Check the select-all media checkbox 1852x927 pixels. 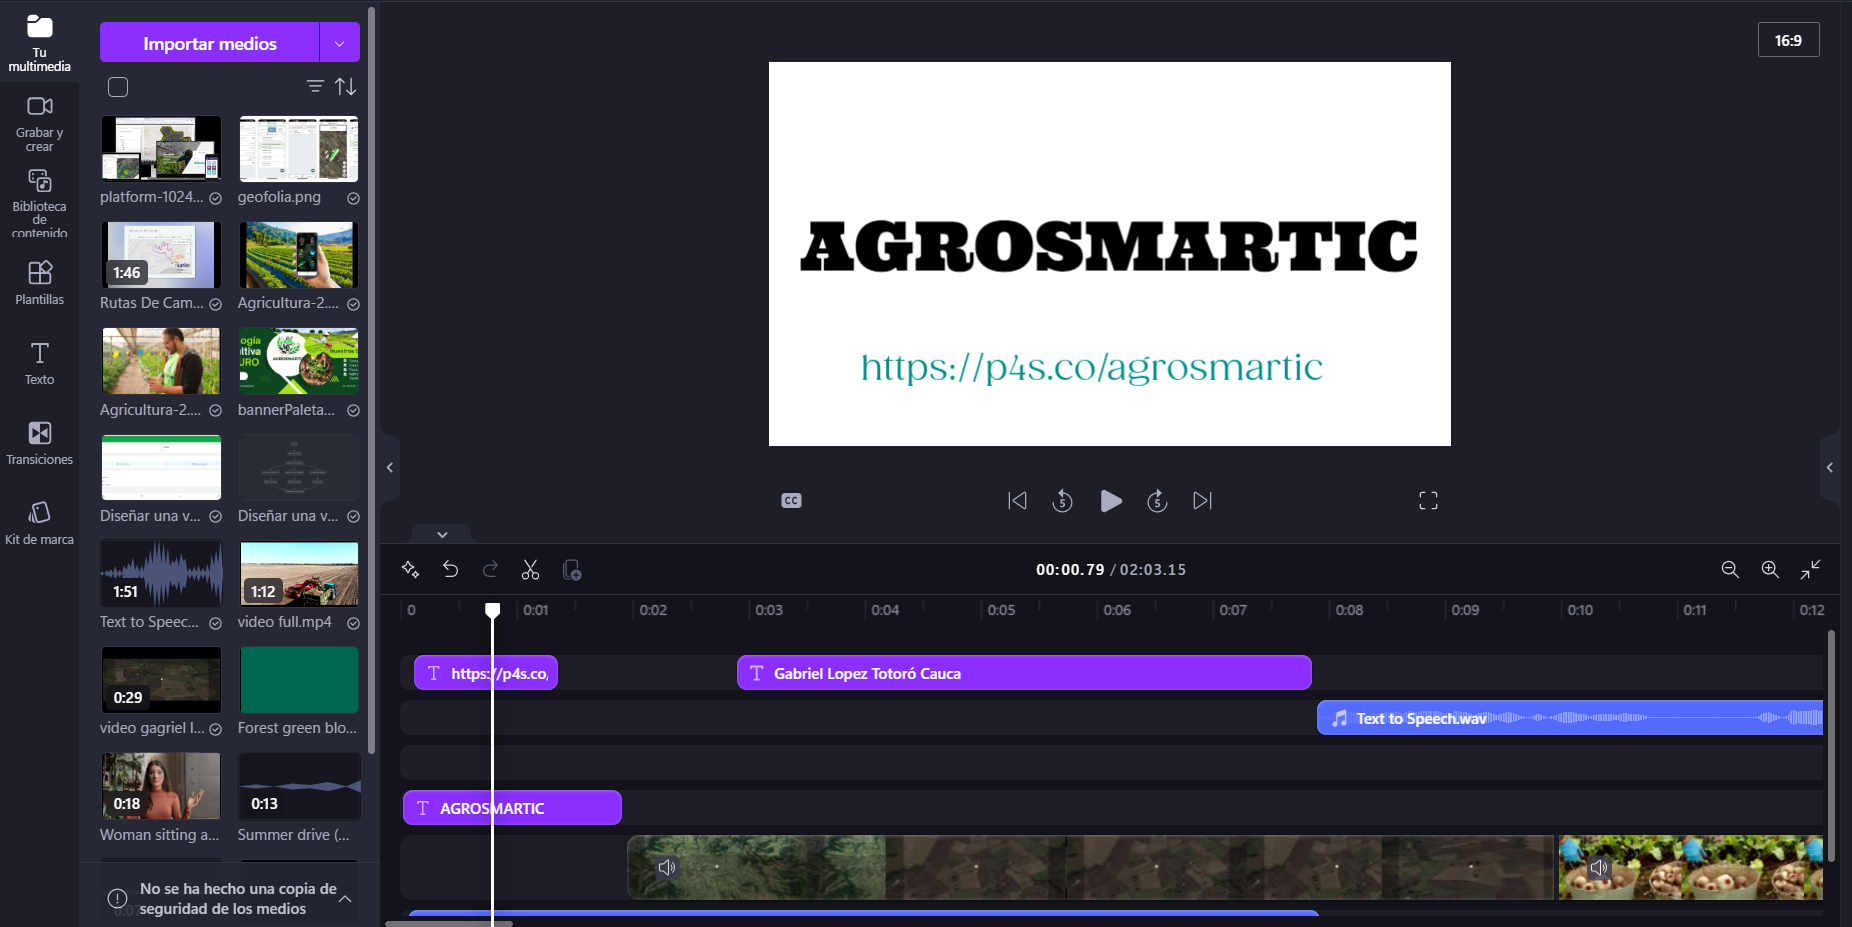[118, 87]
